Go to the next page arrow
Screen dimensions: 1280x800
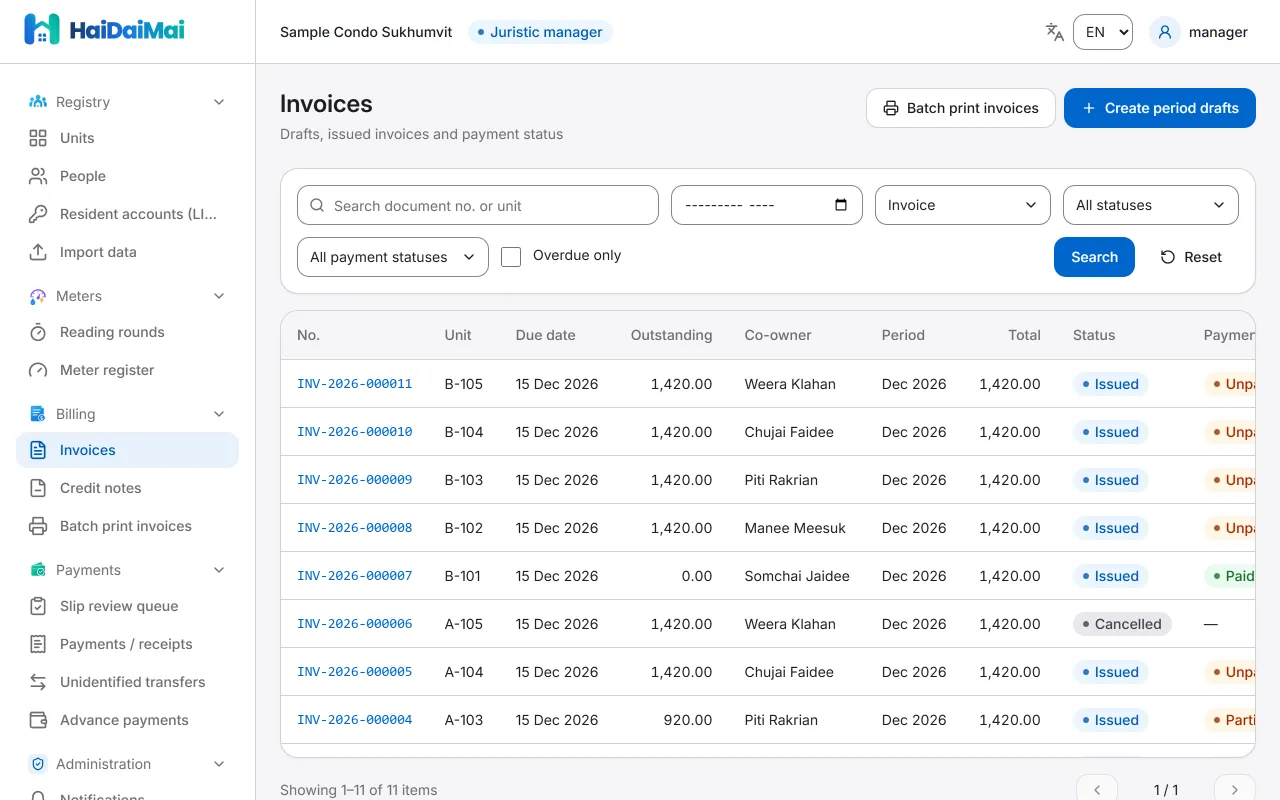click(x=1235, y=790)
